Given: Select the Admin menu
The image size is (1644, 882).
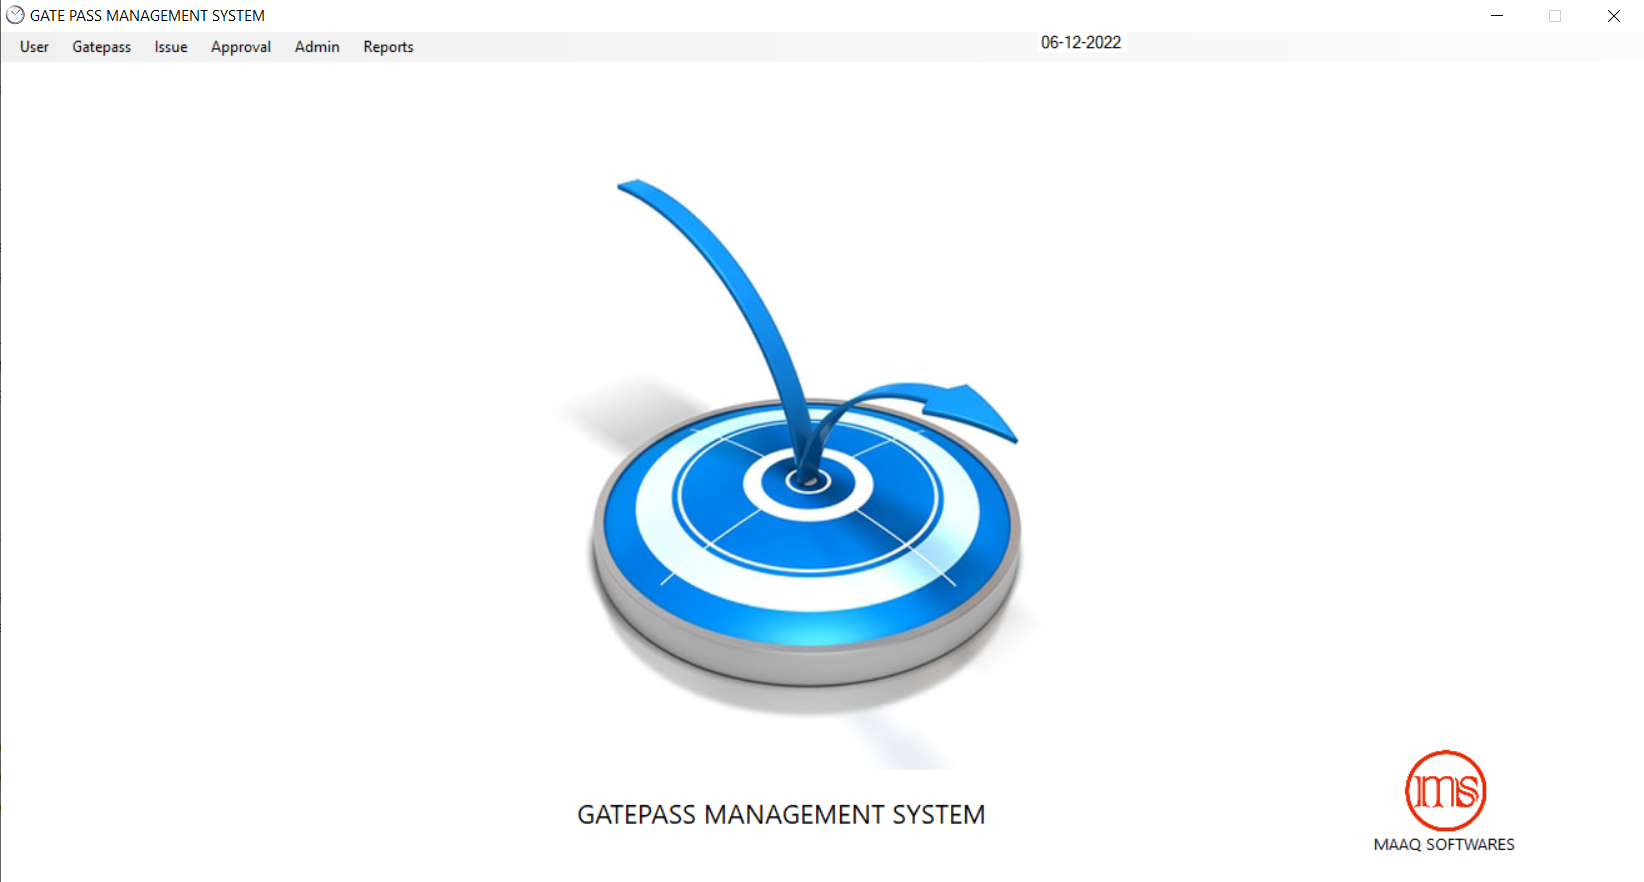Looking at the screenshot, I should tap(317, 47).
